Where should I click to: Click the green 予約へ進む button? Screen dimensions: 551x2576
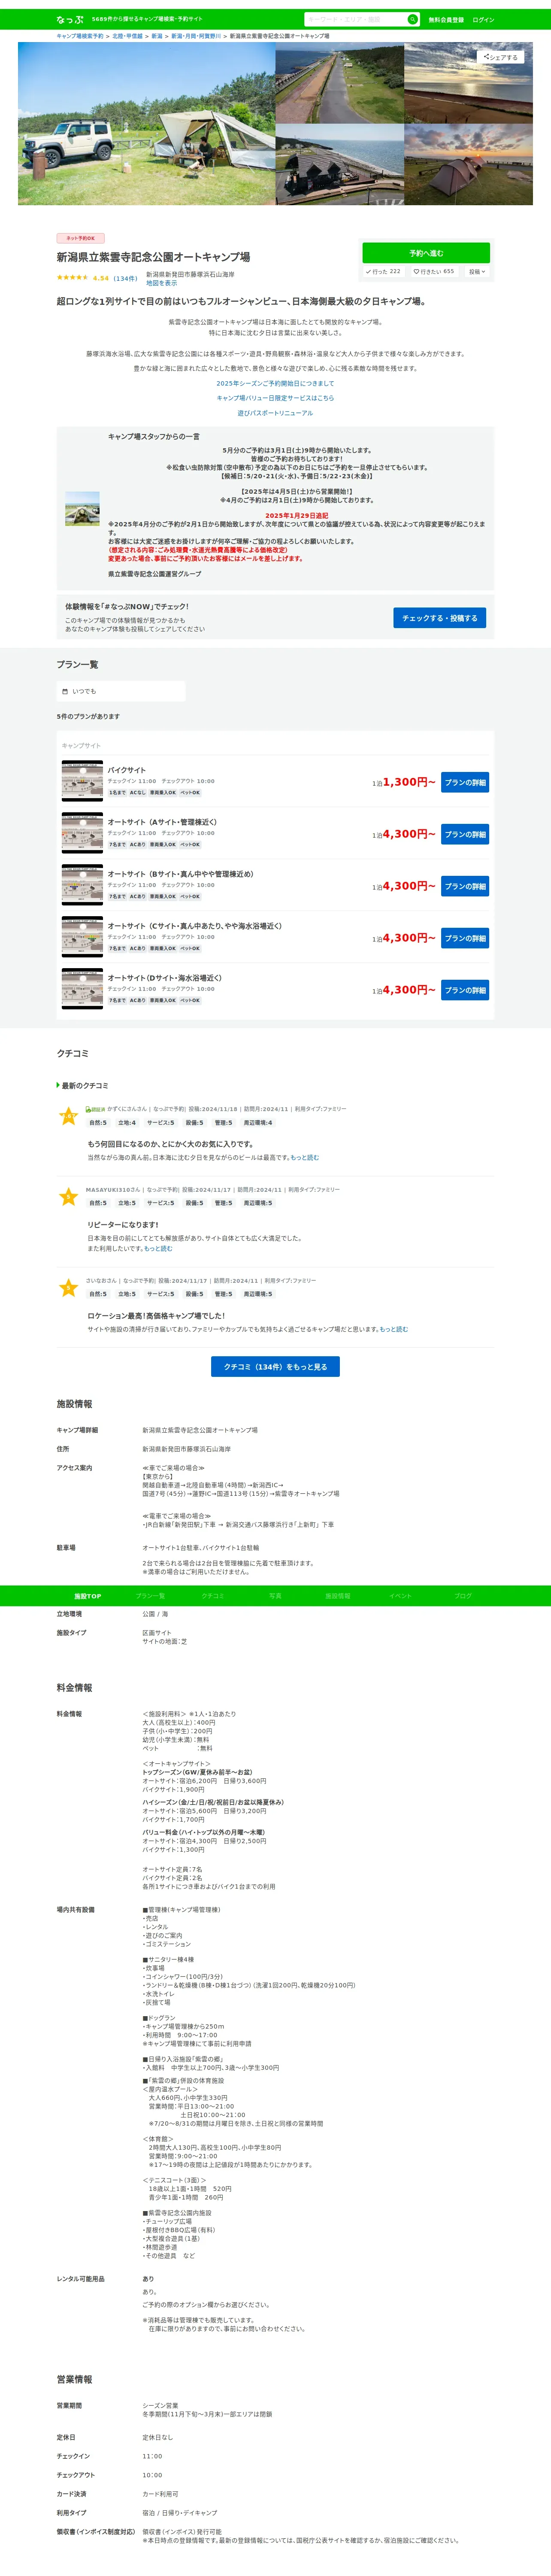[x=426, y=253]
